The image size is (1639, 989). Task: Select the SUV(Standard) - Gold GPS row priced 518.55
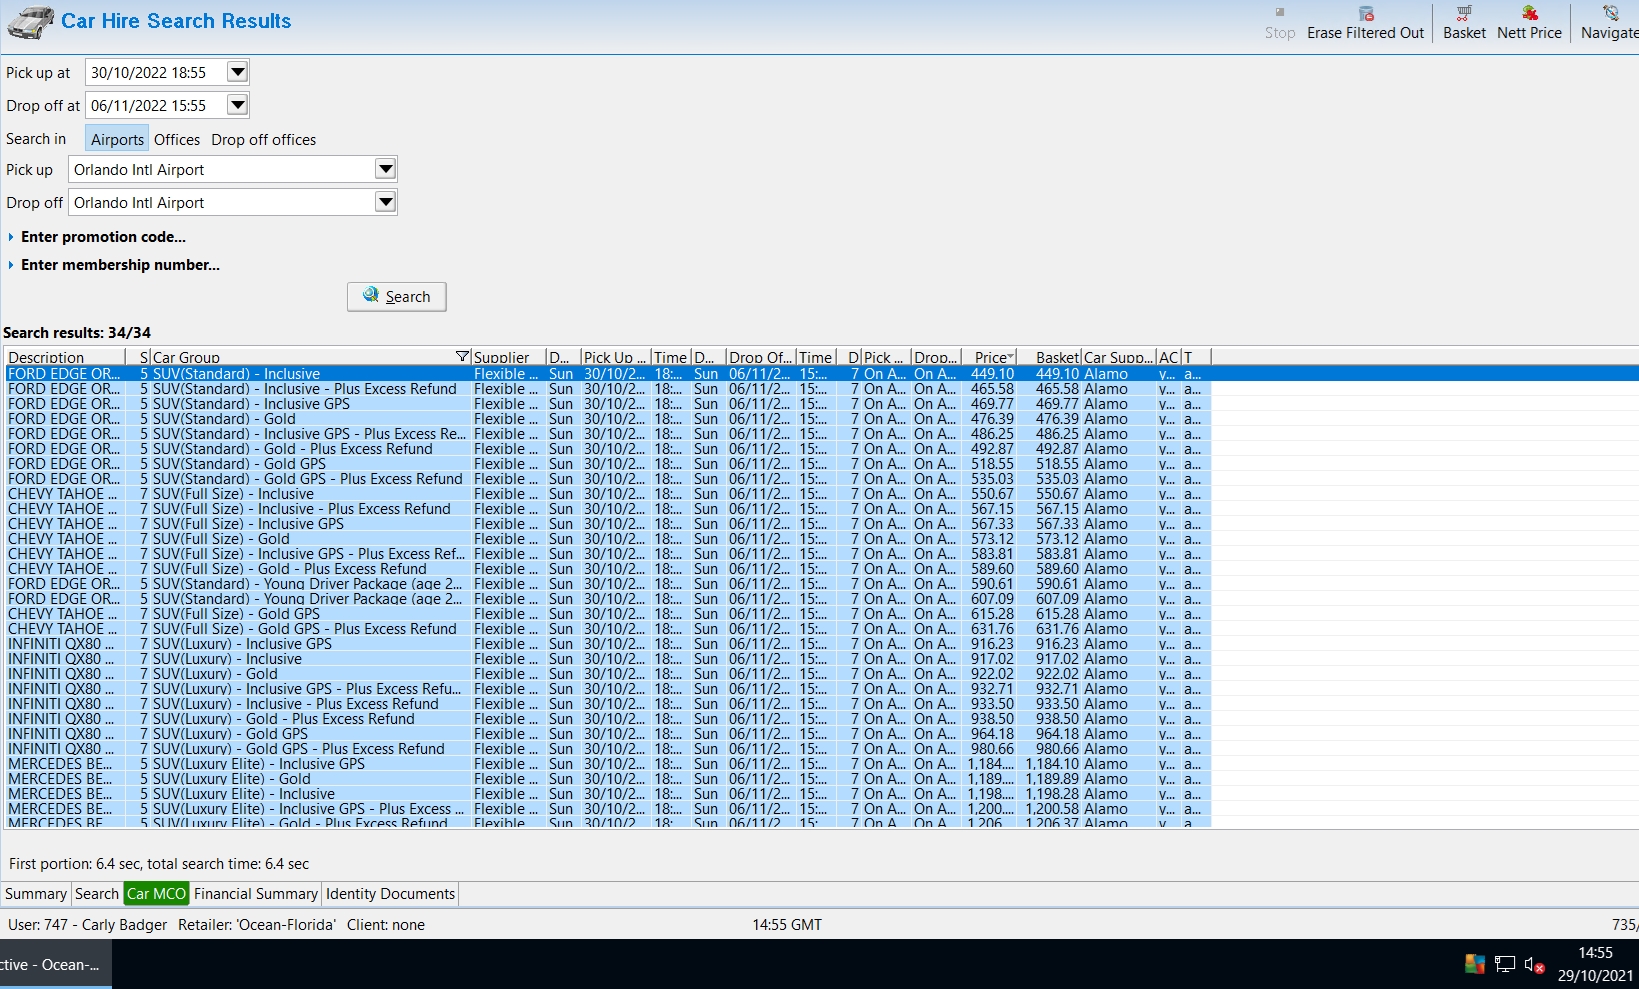[x=608, y=464]
